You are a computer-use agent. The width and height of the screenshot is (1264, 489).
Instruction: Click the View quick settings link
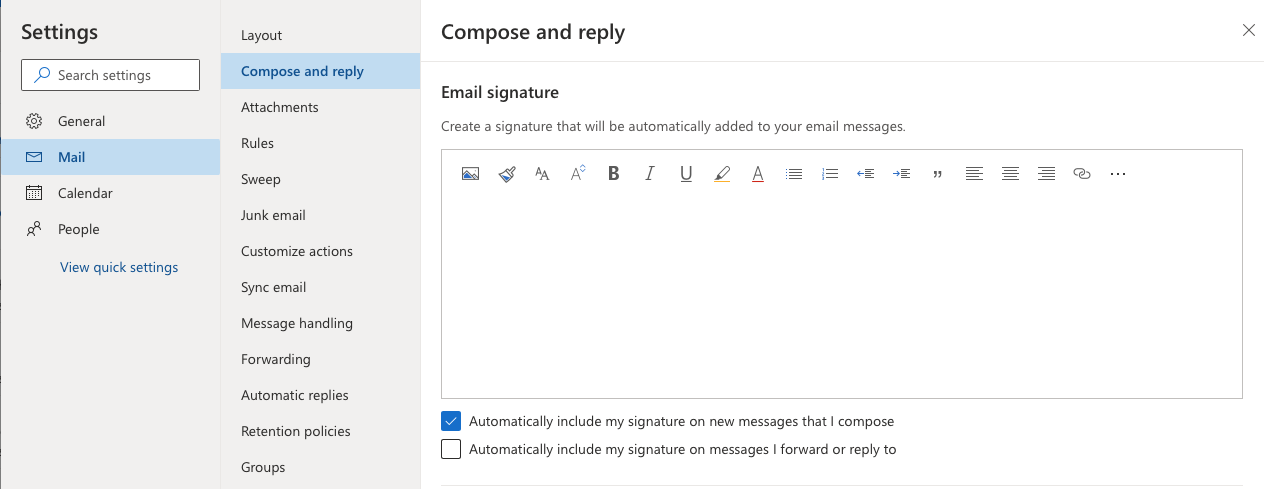click(x=119, y=267)
